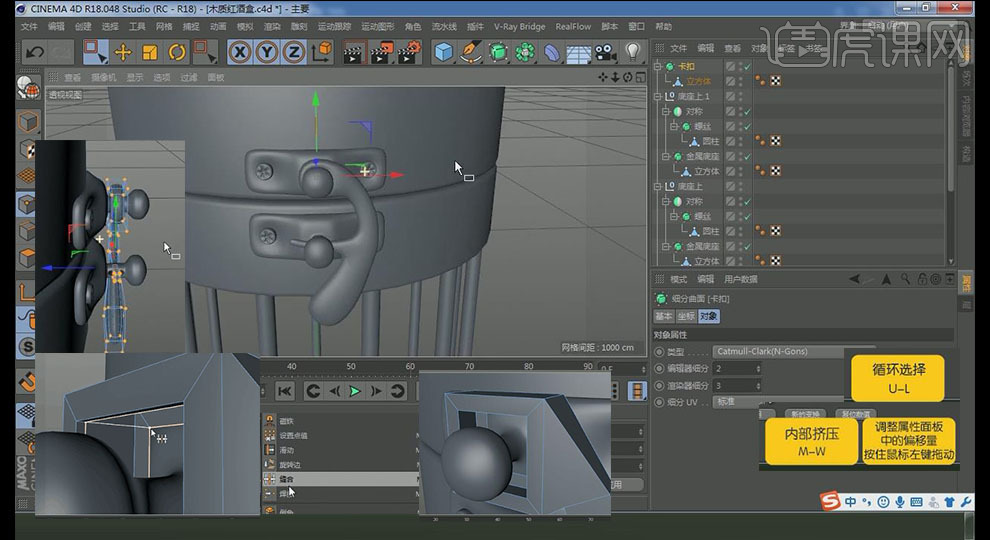
Task: Add a Camera object
Action: pos(605,52)
